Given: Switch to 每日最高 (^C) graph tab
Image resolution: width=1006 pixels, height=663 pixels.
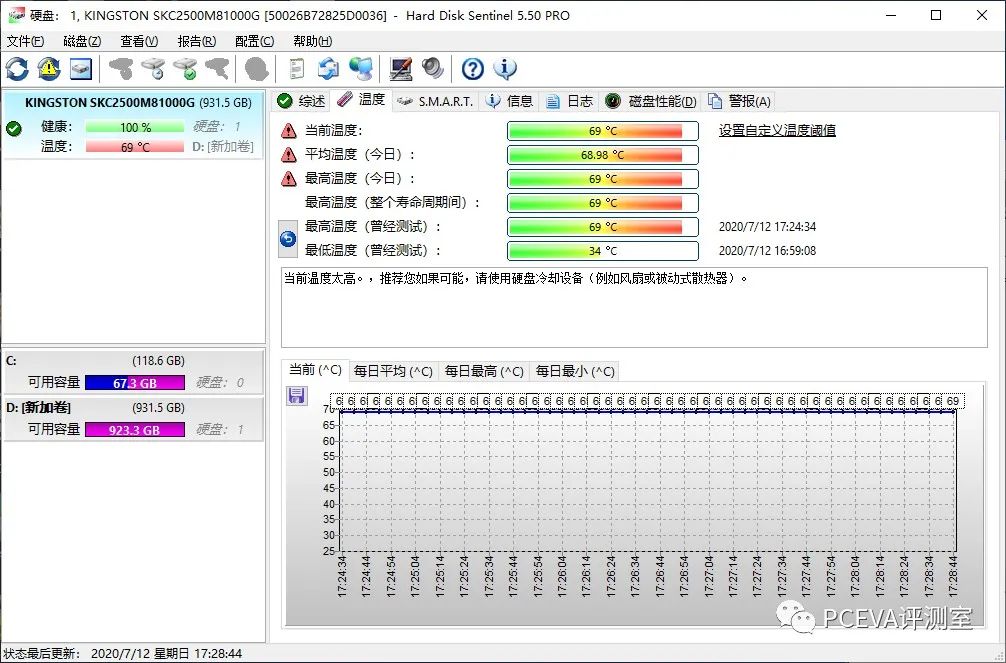Looking at the screenshot, I should tap(484, 371).
